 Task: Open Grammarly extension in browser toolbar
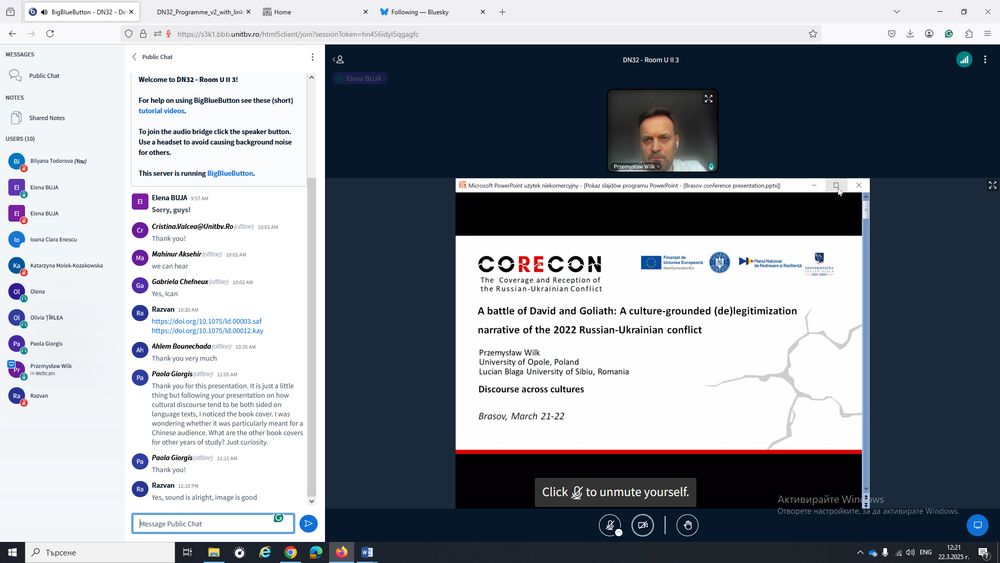coord(949,34)
